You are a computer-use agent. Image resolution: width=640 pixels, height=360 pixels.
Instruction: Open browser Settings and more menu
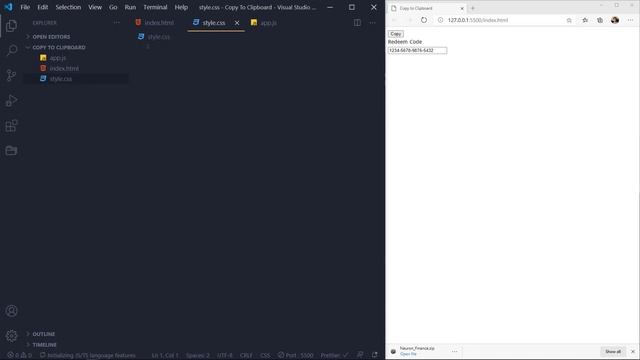coord(631,20)
